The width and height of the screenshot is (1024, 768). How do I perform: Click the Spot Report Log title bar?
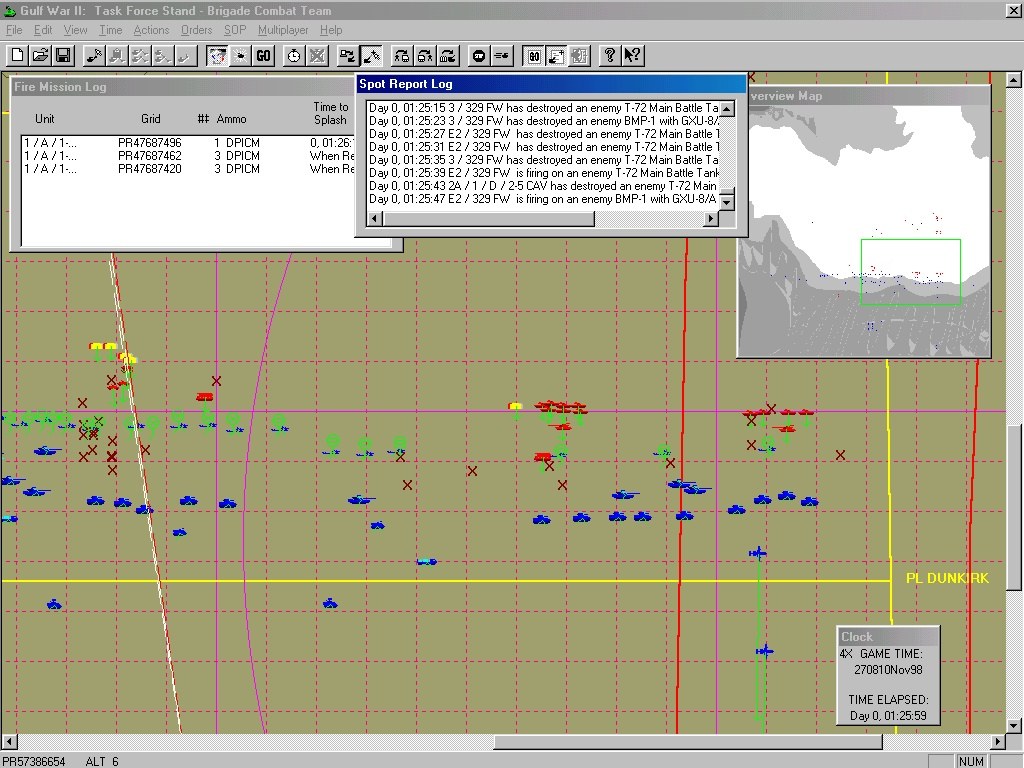click(x=551, y=84)
